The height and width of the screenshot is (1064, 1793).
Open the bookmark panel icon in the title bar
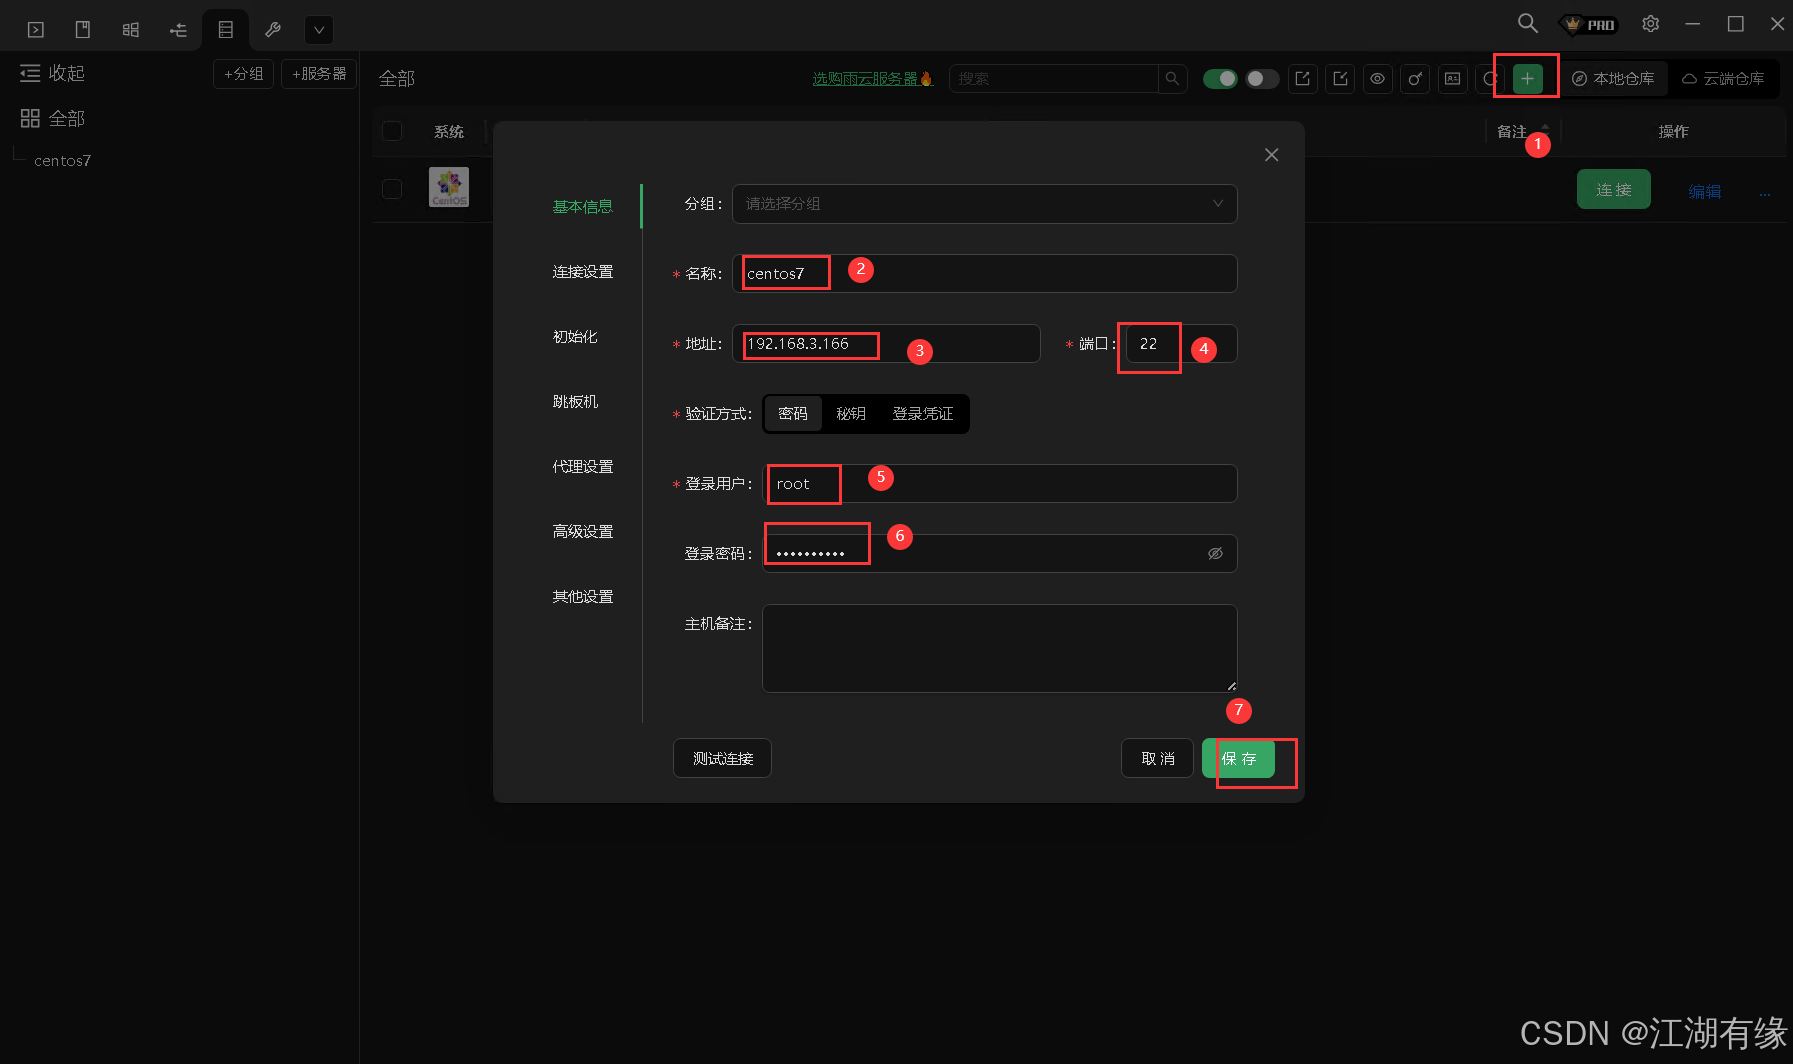[83, 30]
